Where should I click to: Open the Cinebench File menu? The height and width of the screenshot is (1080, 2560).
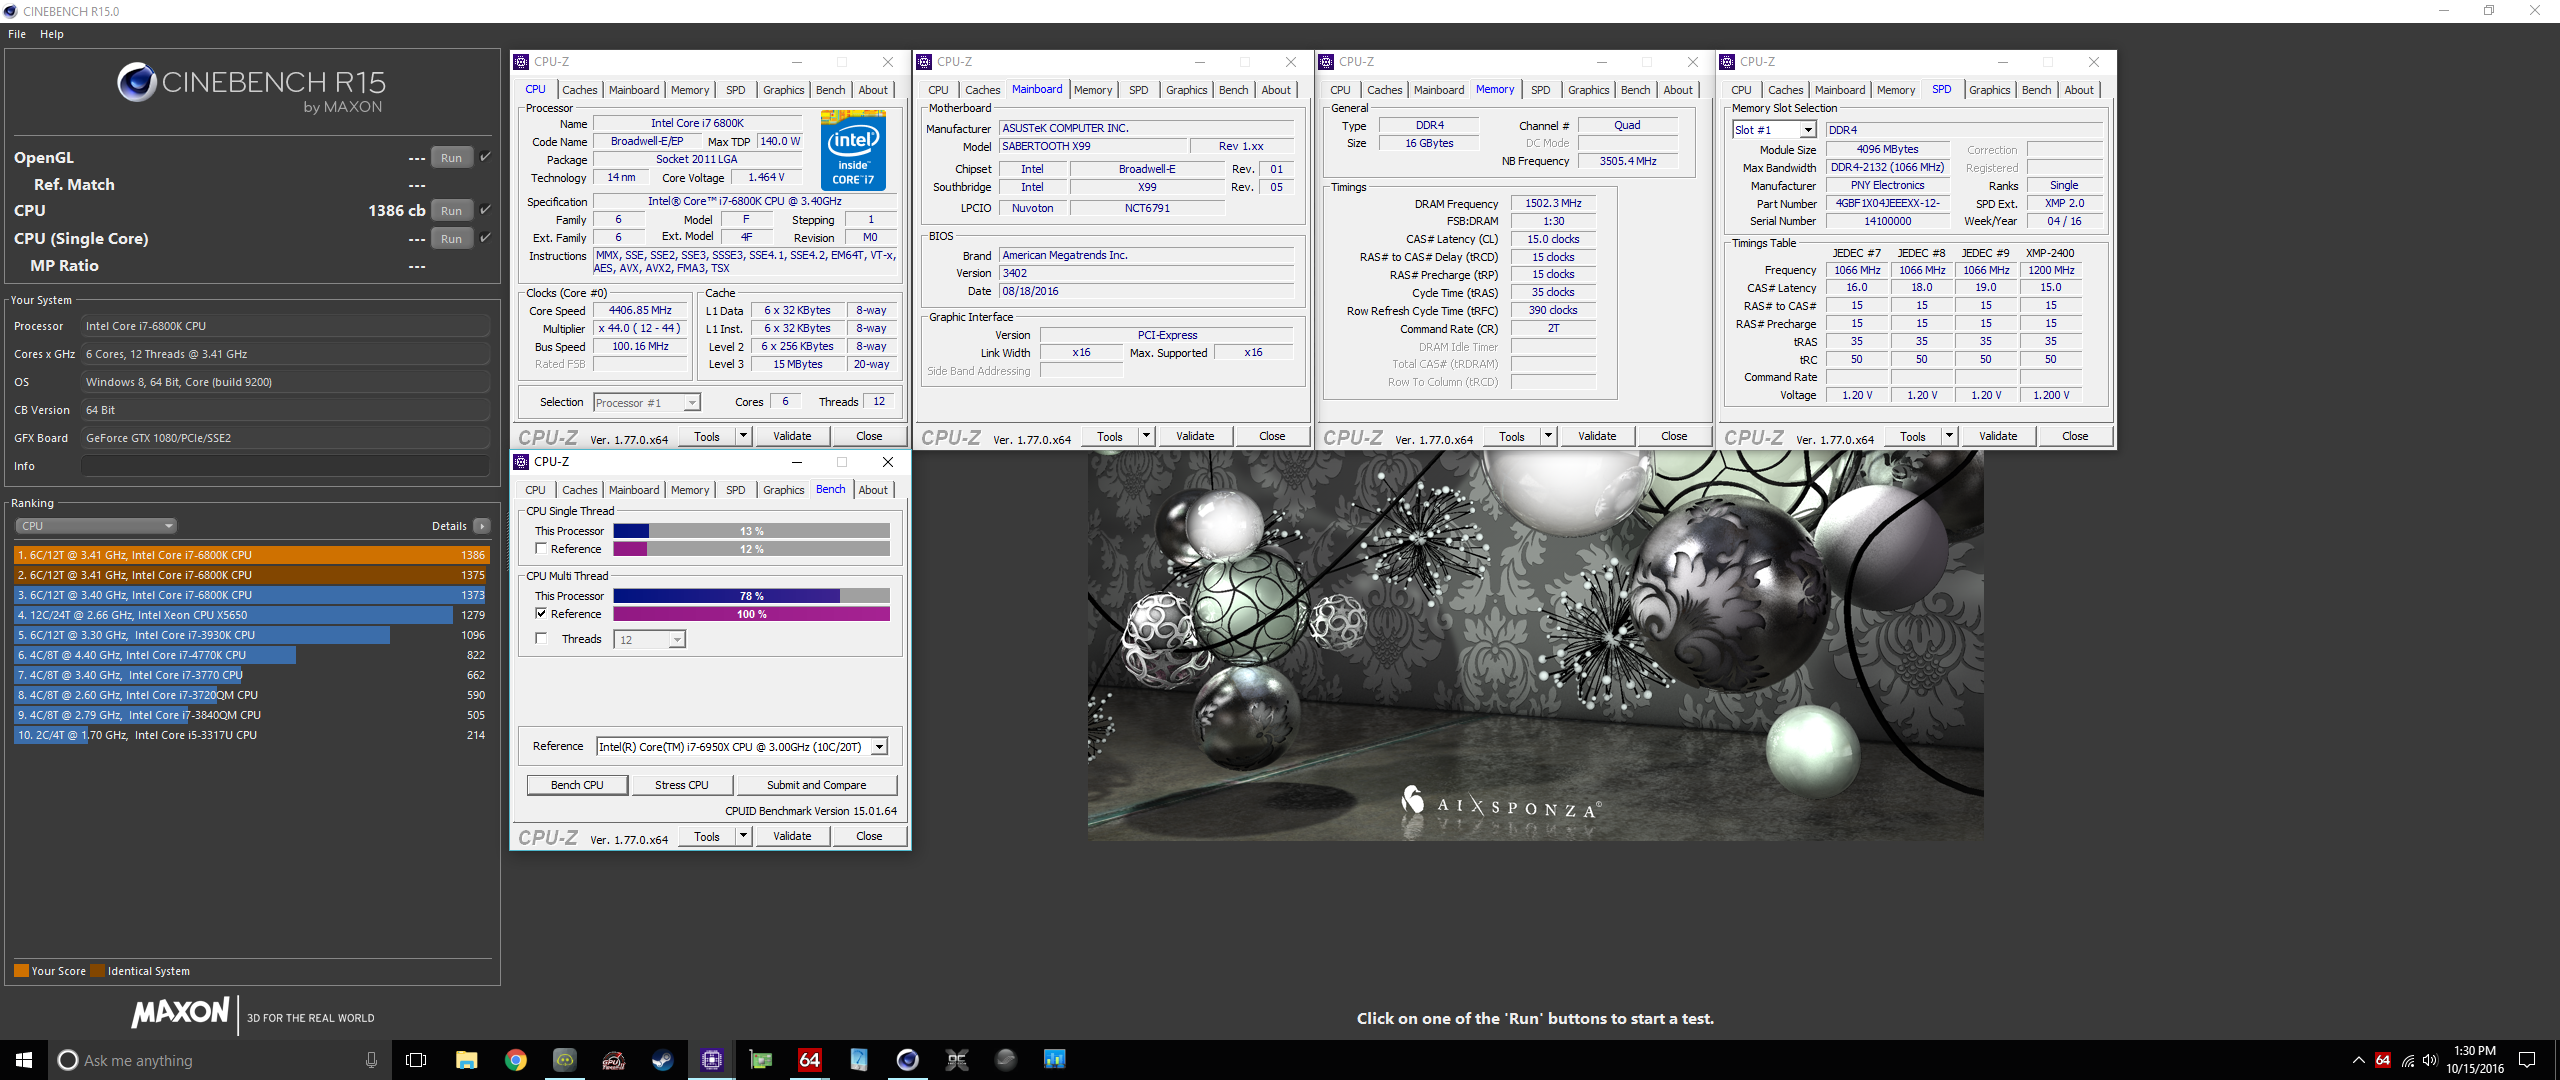click(17, 34)
